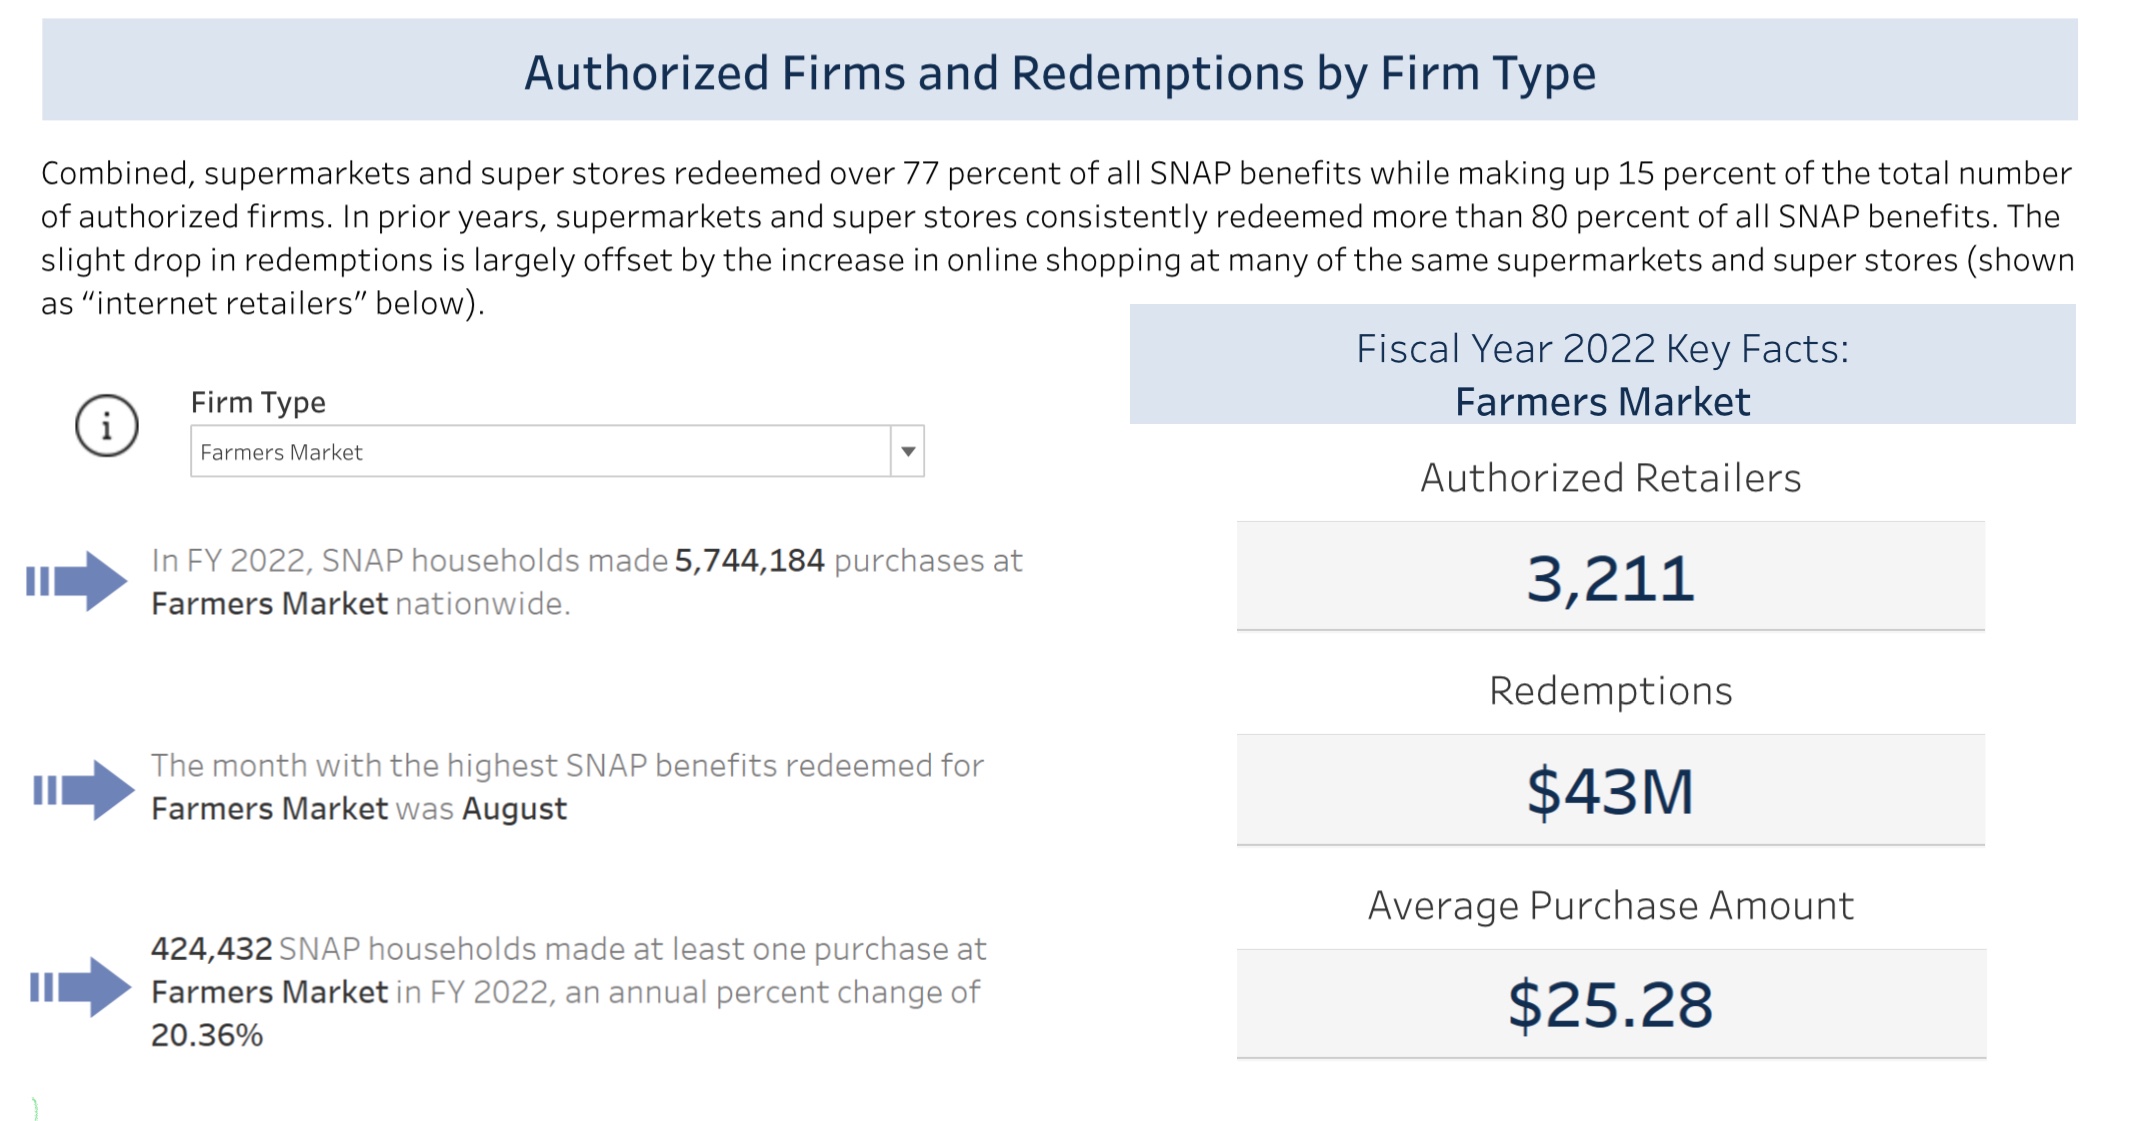Click the arrow icon beside purchases statement
Viewport: 2146px width, 1121px height.
coord(77,580)
